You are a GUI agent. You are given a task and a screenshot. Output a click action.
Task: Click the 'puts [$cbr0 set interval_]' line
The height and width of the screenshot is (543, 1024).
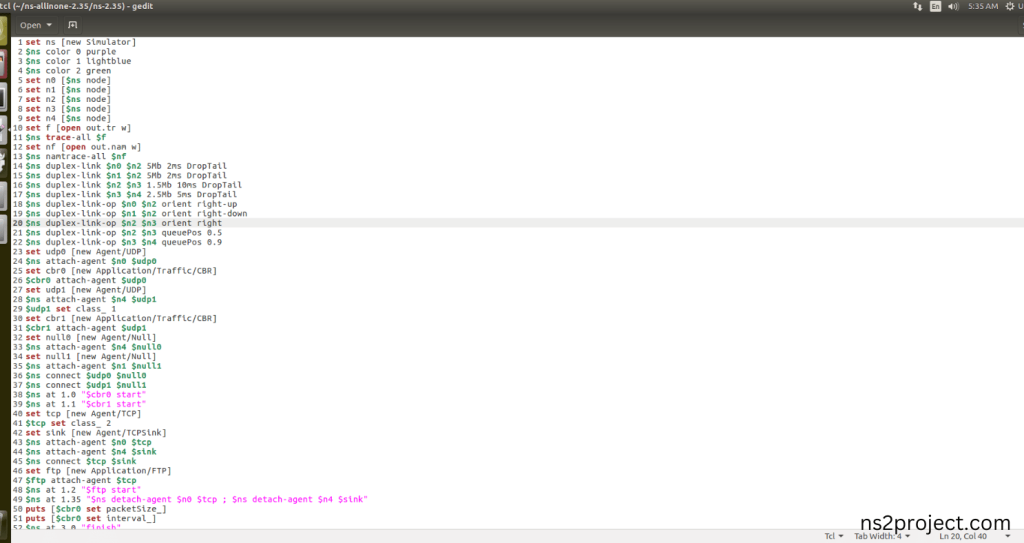pyautogui.click(x=91, y=518)
